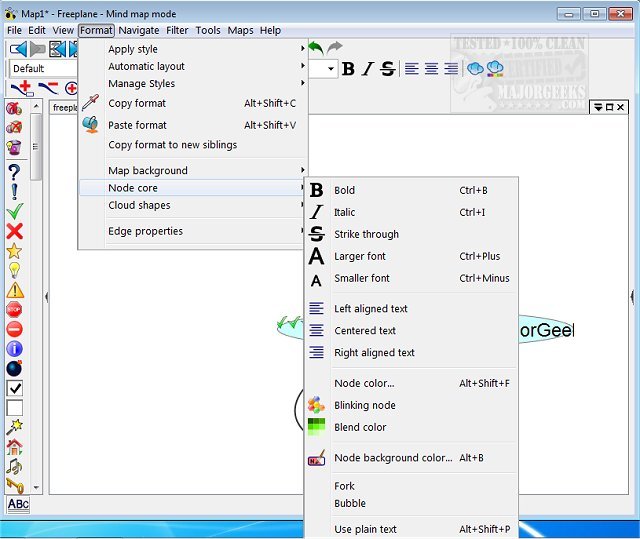Screen dimensions: 640x539
Task: Click the gray redo arrow
Action: pos(335,47)
